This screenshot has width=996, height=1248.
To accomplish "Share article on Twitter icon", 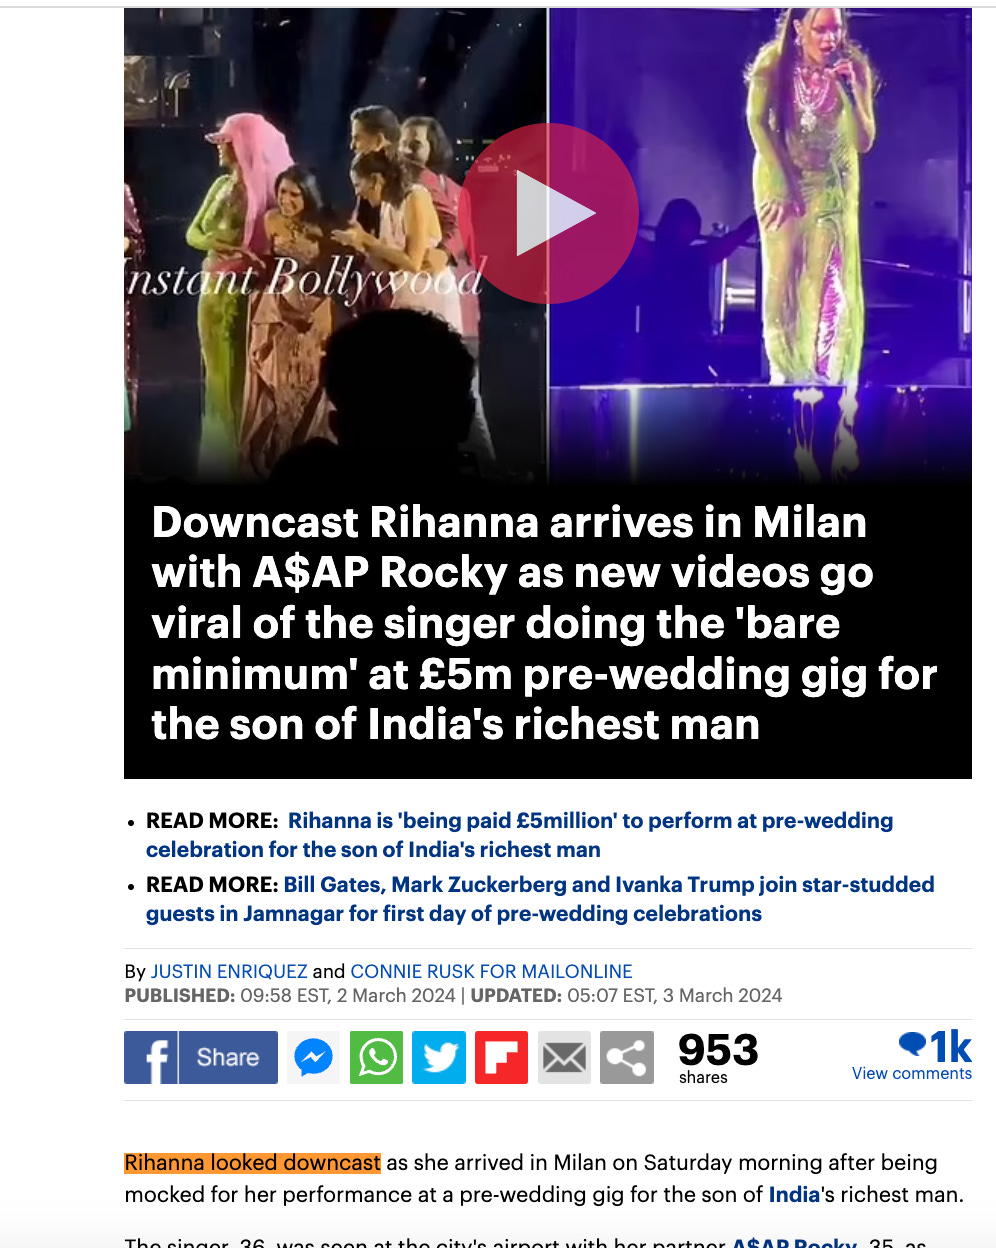I will click(439, 1057).
